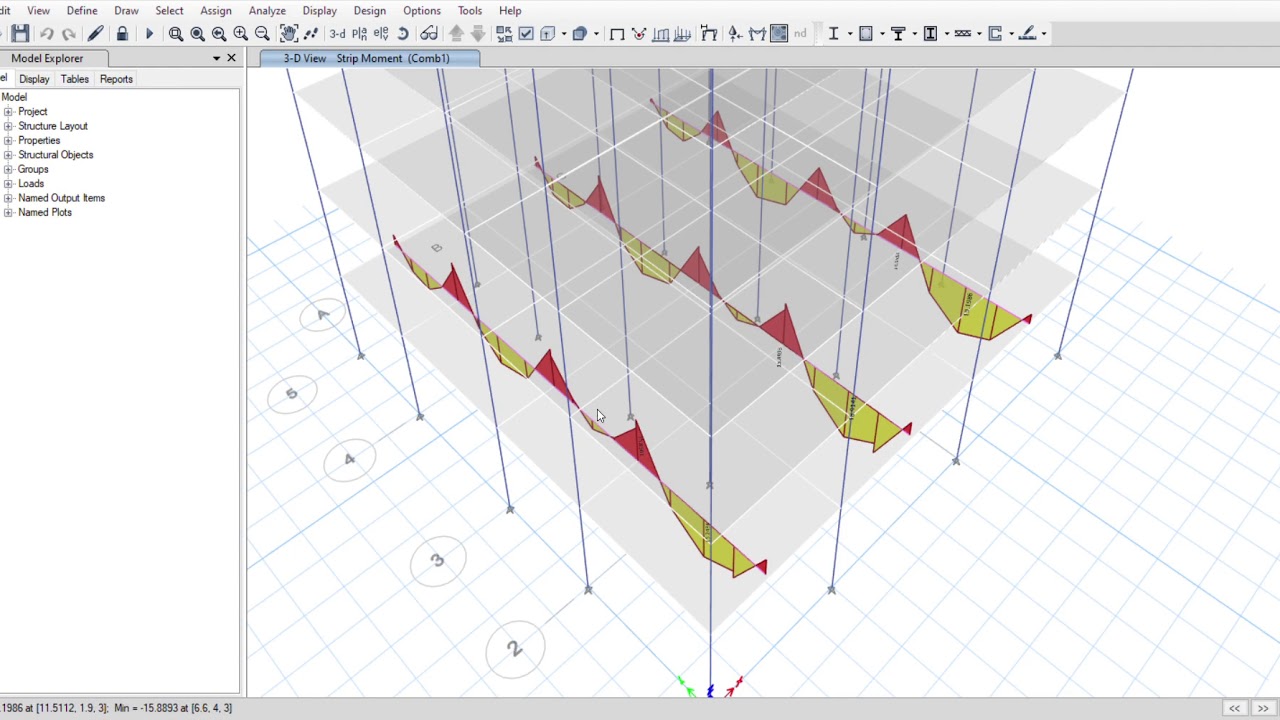
Task: Select the pan hand tool
Action: tap(289, 33)
